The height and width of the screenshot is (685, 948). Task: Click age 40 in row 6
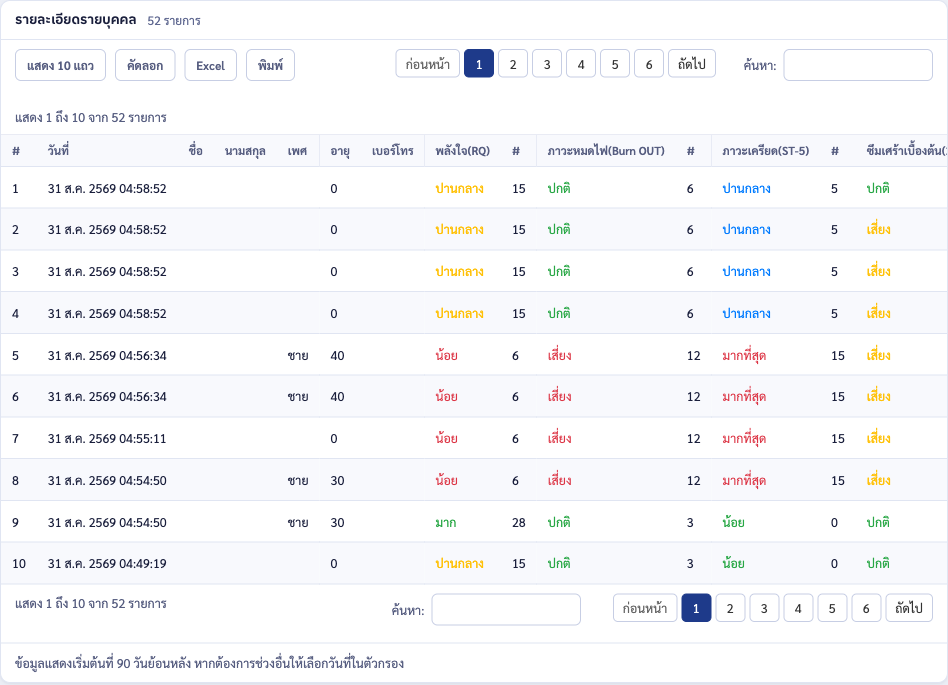(337, 397)
